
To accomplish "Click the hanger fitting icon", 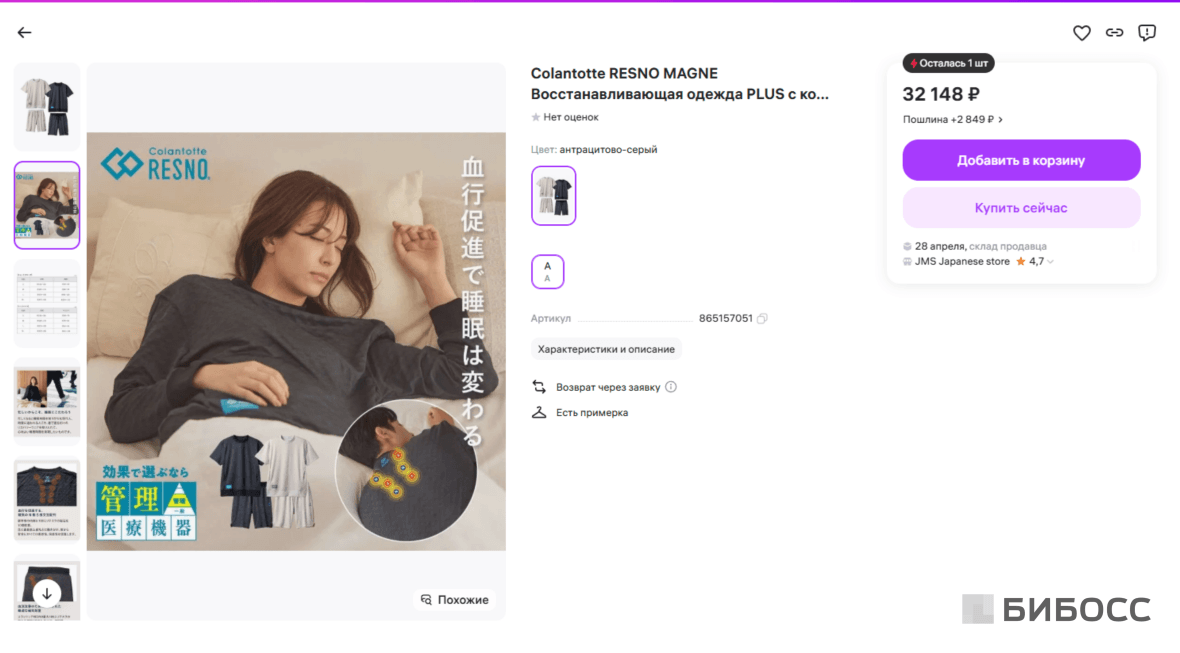I will (x=539, y=412).
